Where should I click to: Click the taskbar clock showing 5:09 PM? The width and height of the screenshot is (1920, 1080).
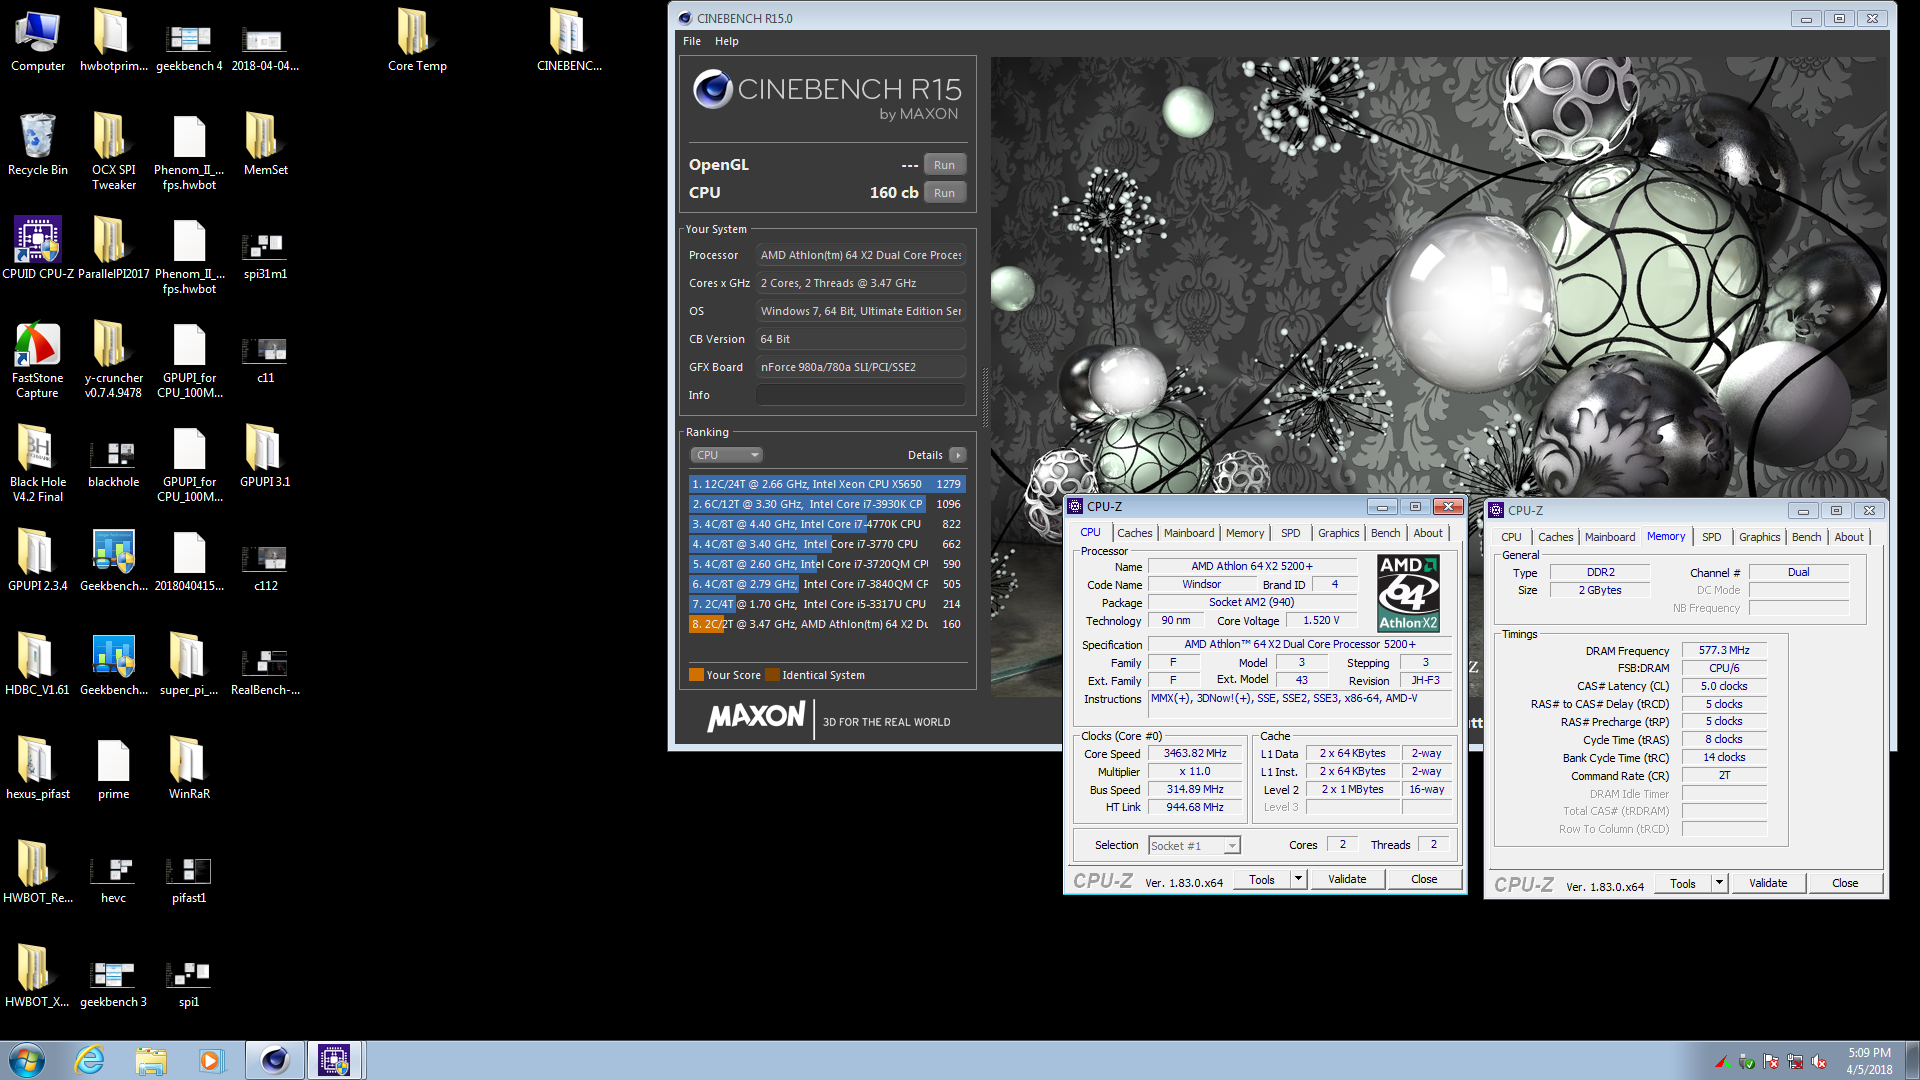(1869, 1060)
